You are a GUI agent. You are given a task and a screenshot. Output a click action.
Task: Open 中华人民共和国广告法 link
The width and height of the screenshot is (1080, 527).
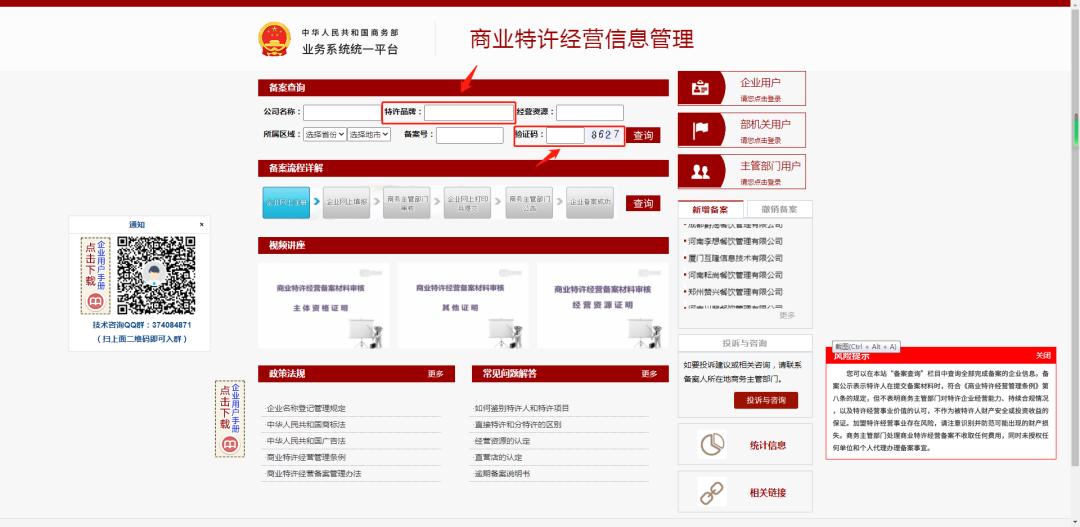click(x=307, y=441)
